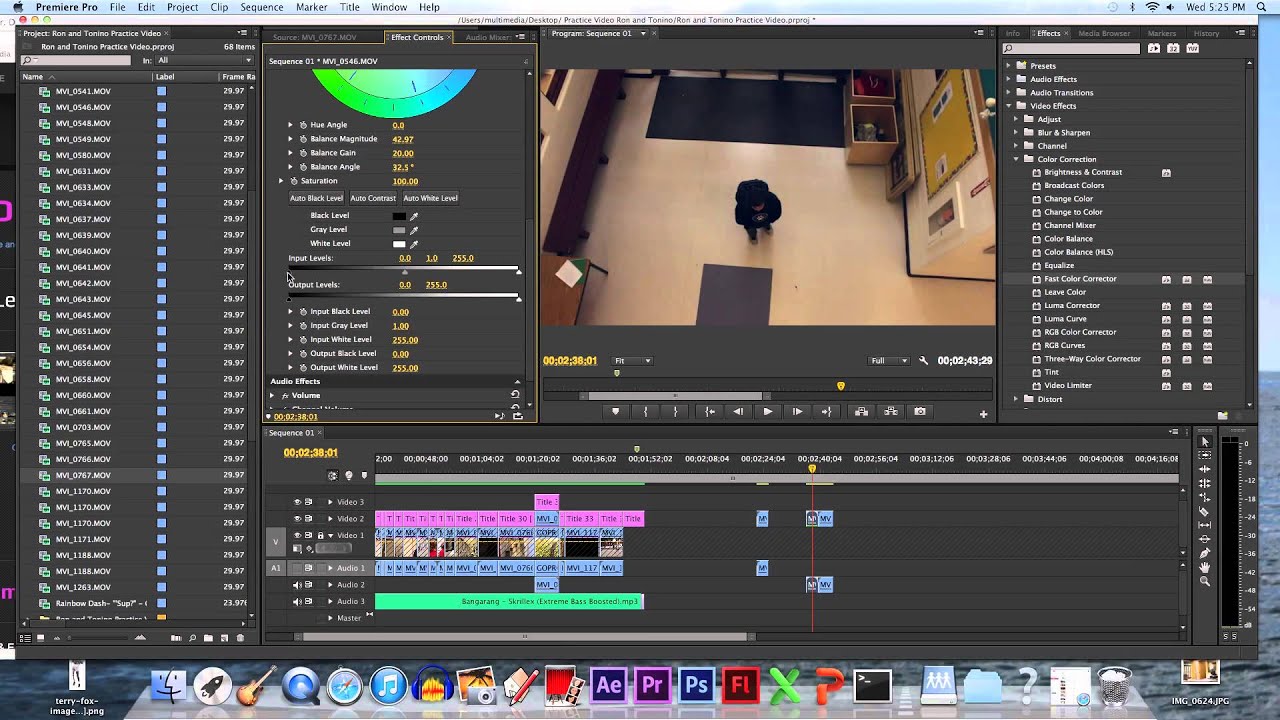The image size is (1280, 720).
Task: Collapse the Video 1 track
Action: 330,535
